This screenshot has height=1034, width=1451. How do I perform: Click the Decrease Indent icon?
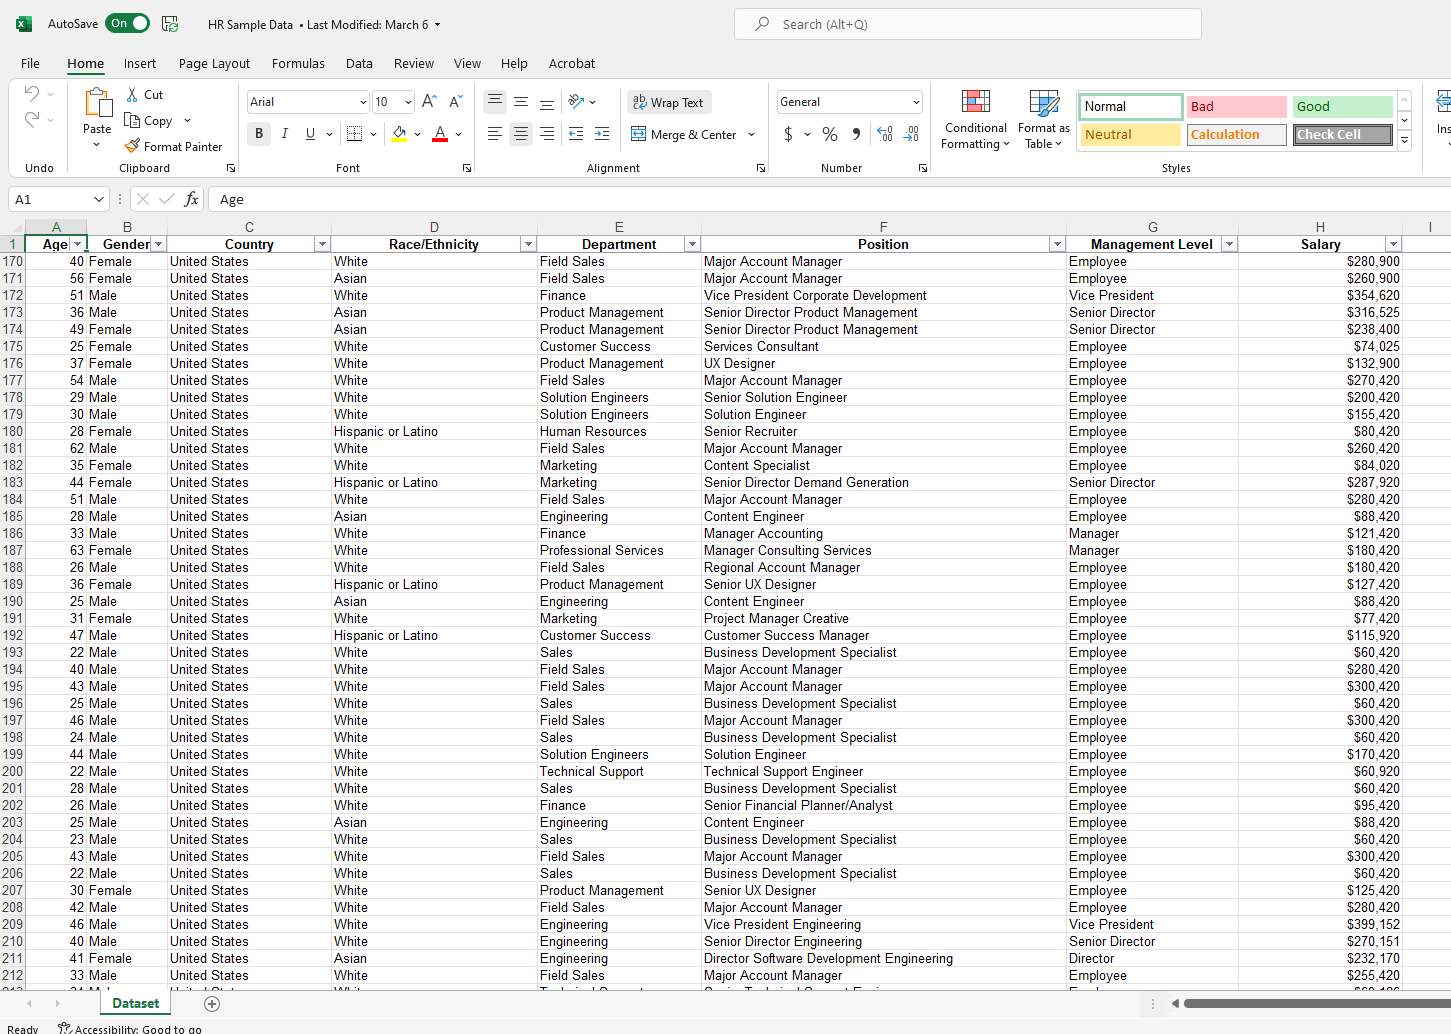pos(576,134)
